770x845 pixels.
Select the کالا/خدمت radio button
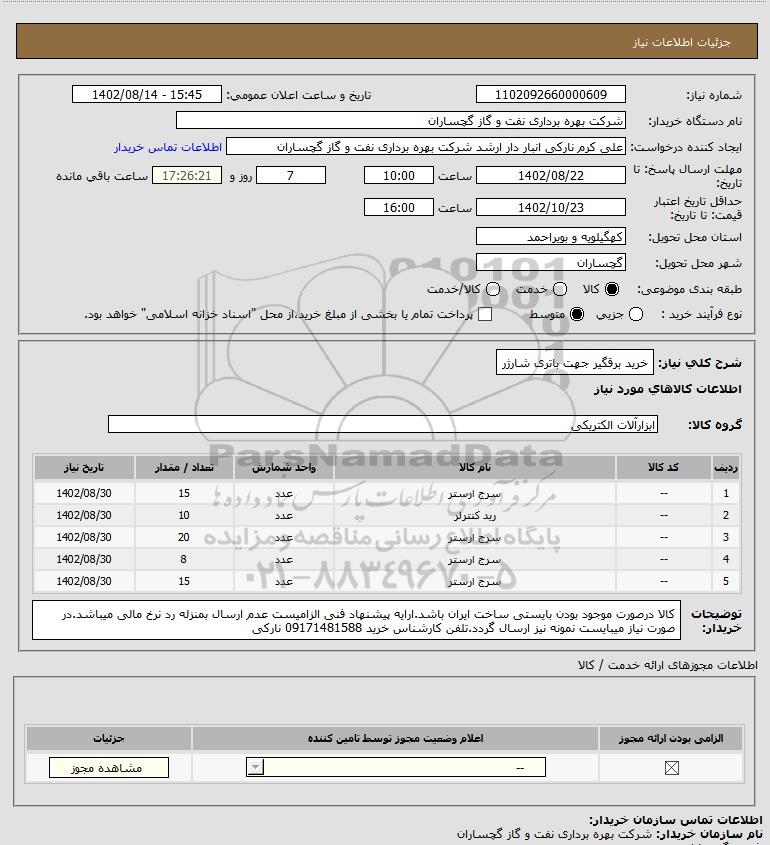pyautogui.click(x=492, y=289)
